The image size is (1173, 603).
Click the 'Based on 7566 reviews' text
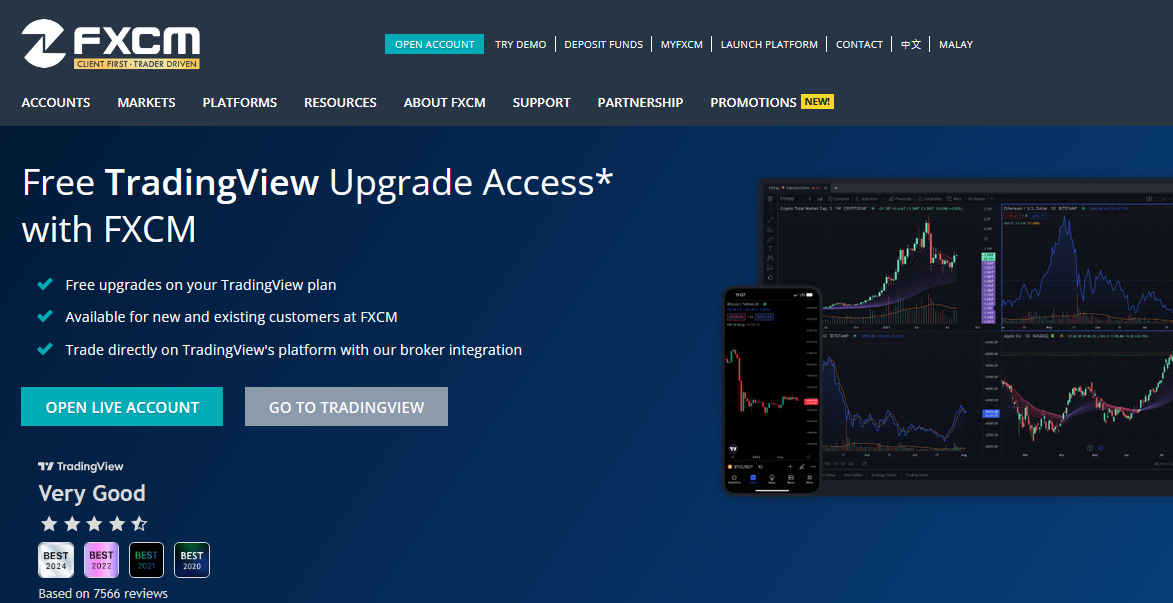point(103,593)
